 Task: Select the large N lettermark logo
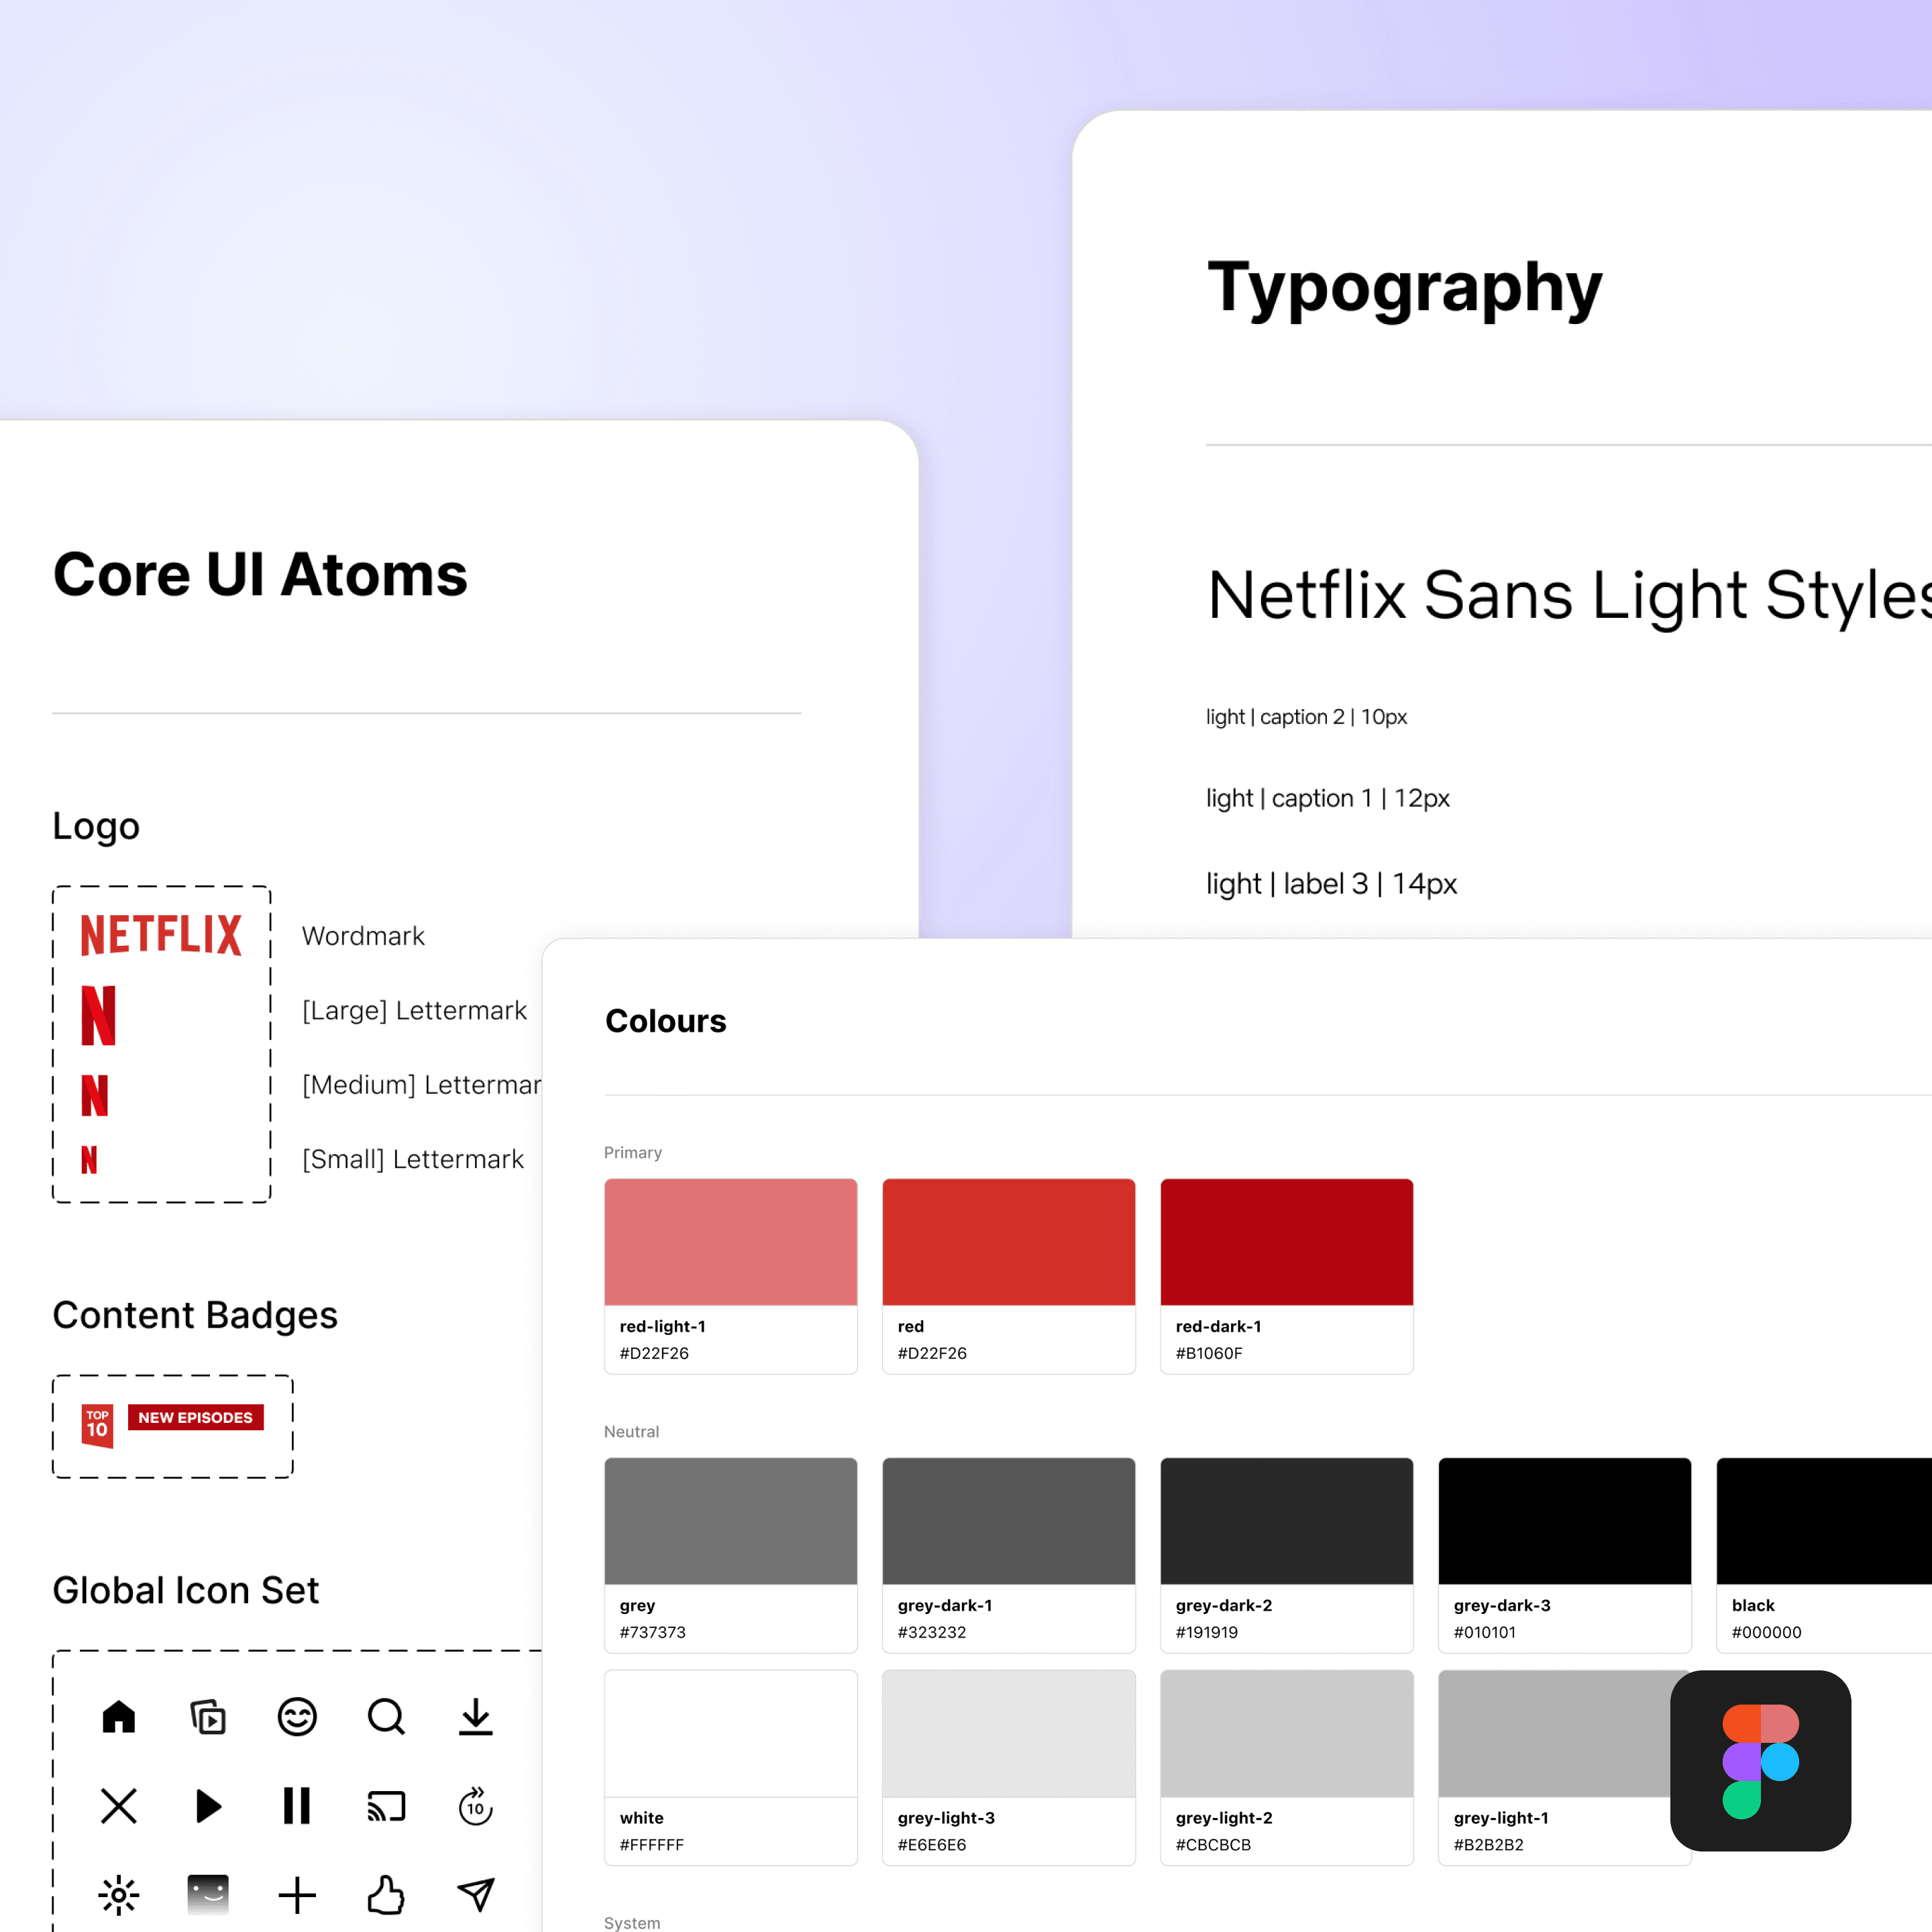pos(99,1015)
